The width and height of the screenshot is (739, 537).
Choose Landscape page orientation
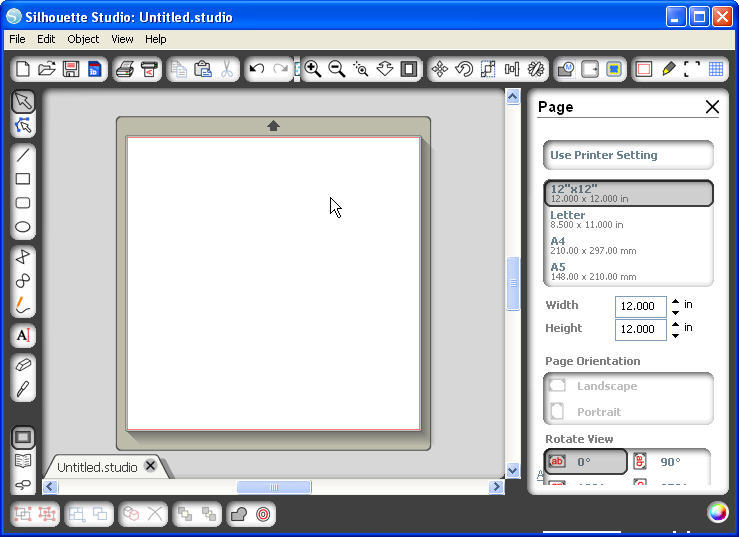click(628, 386)
